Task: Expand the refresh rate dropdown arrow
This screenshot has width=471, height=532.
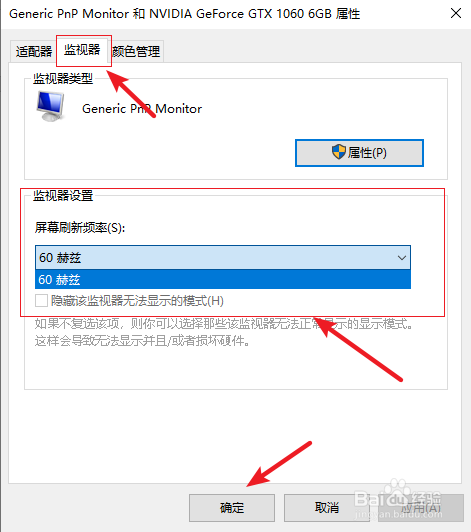Action: (402, 258)
